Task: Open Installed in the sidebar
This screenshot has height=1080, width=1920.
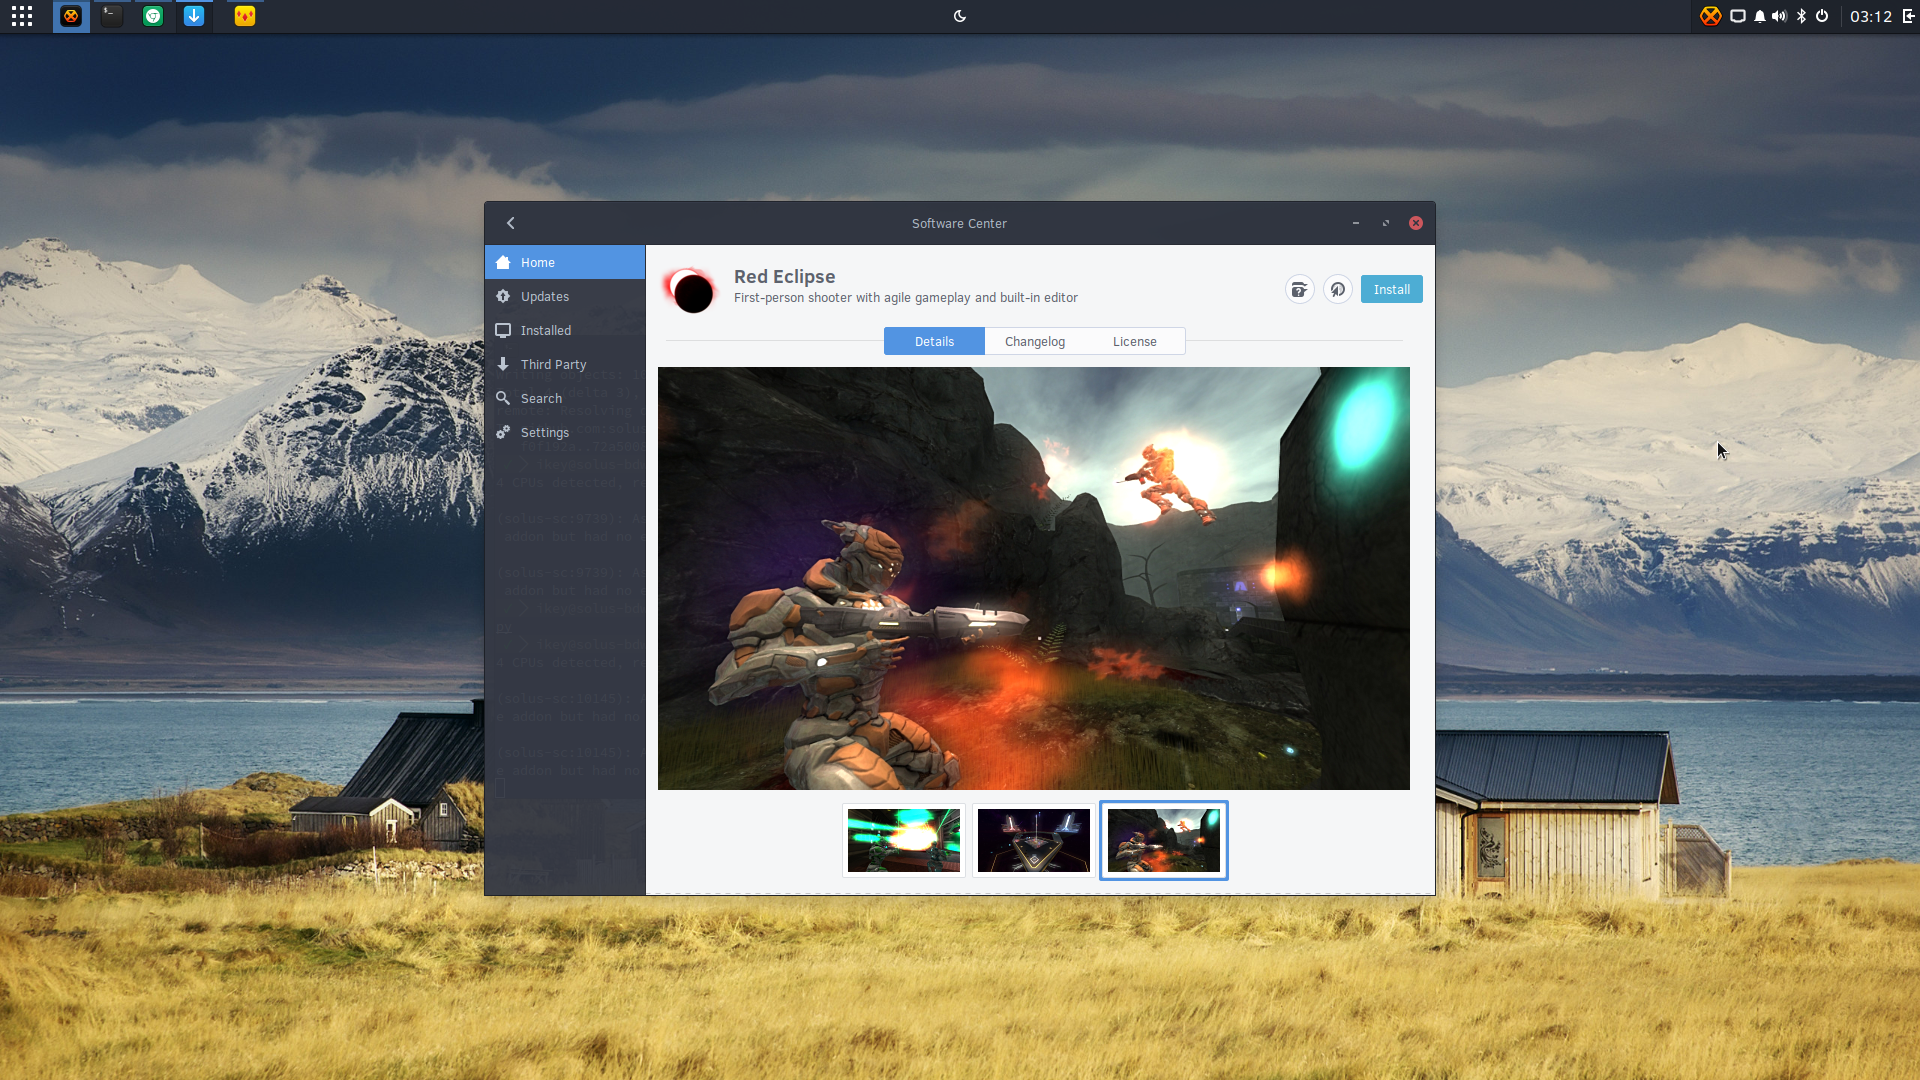Action: tap(565, 330)
